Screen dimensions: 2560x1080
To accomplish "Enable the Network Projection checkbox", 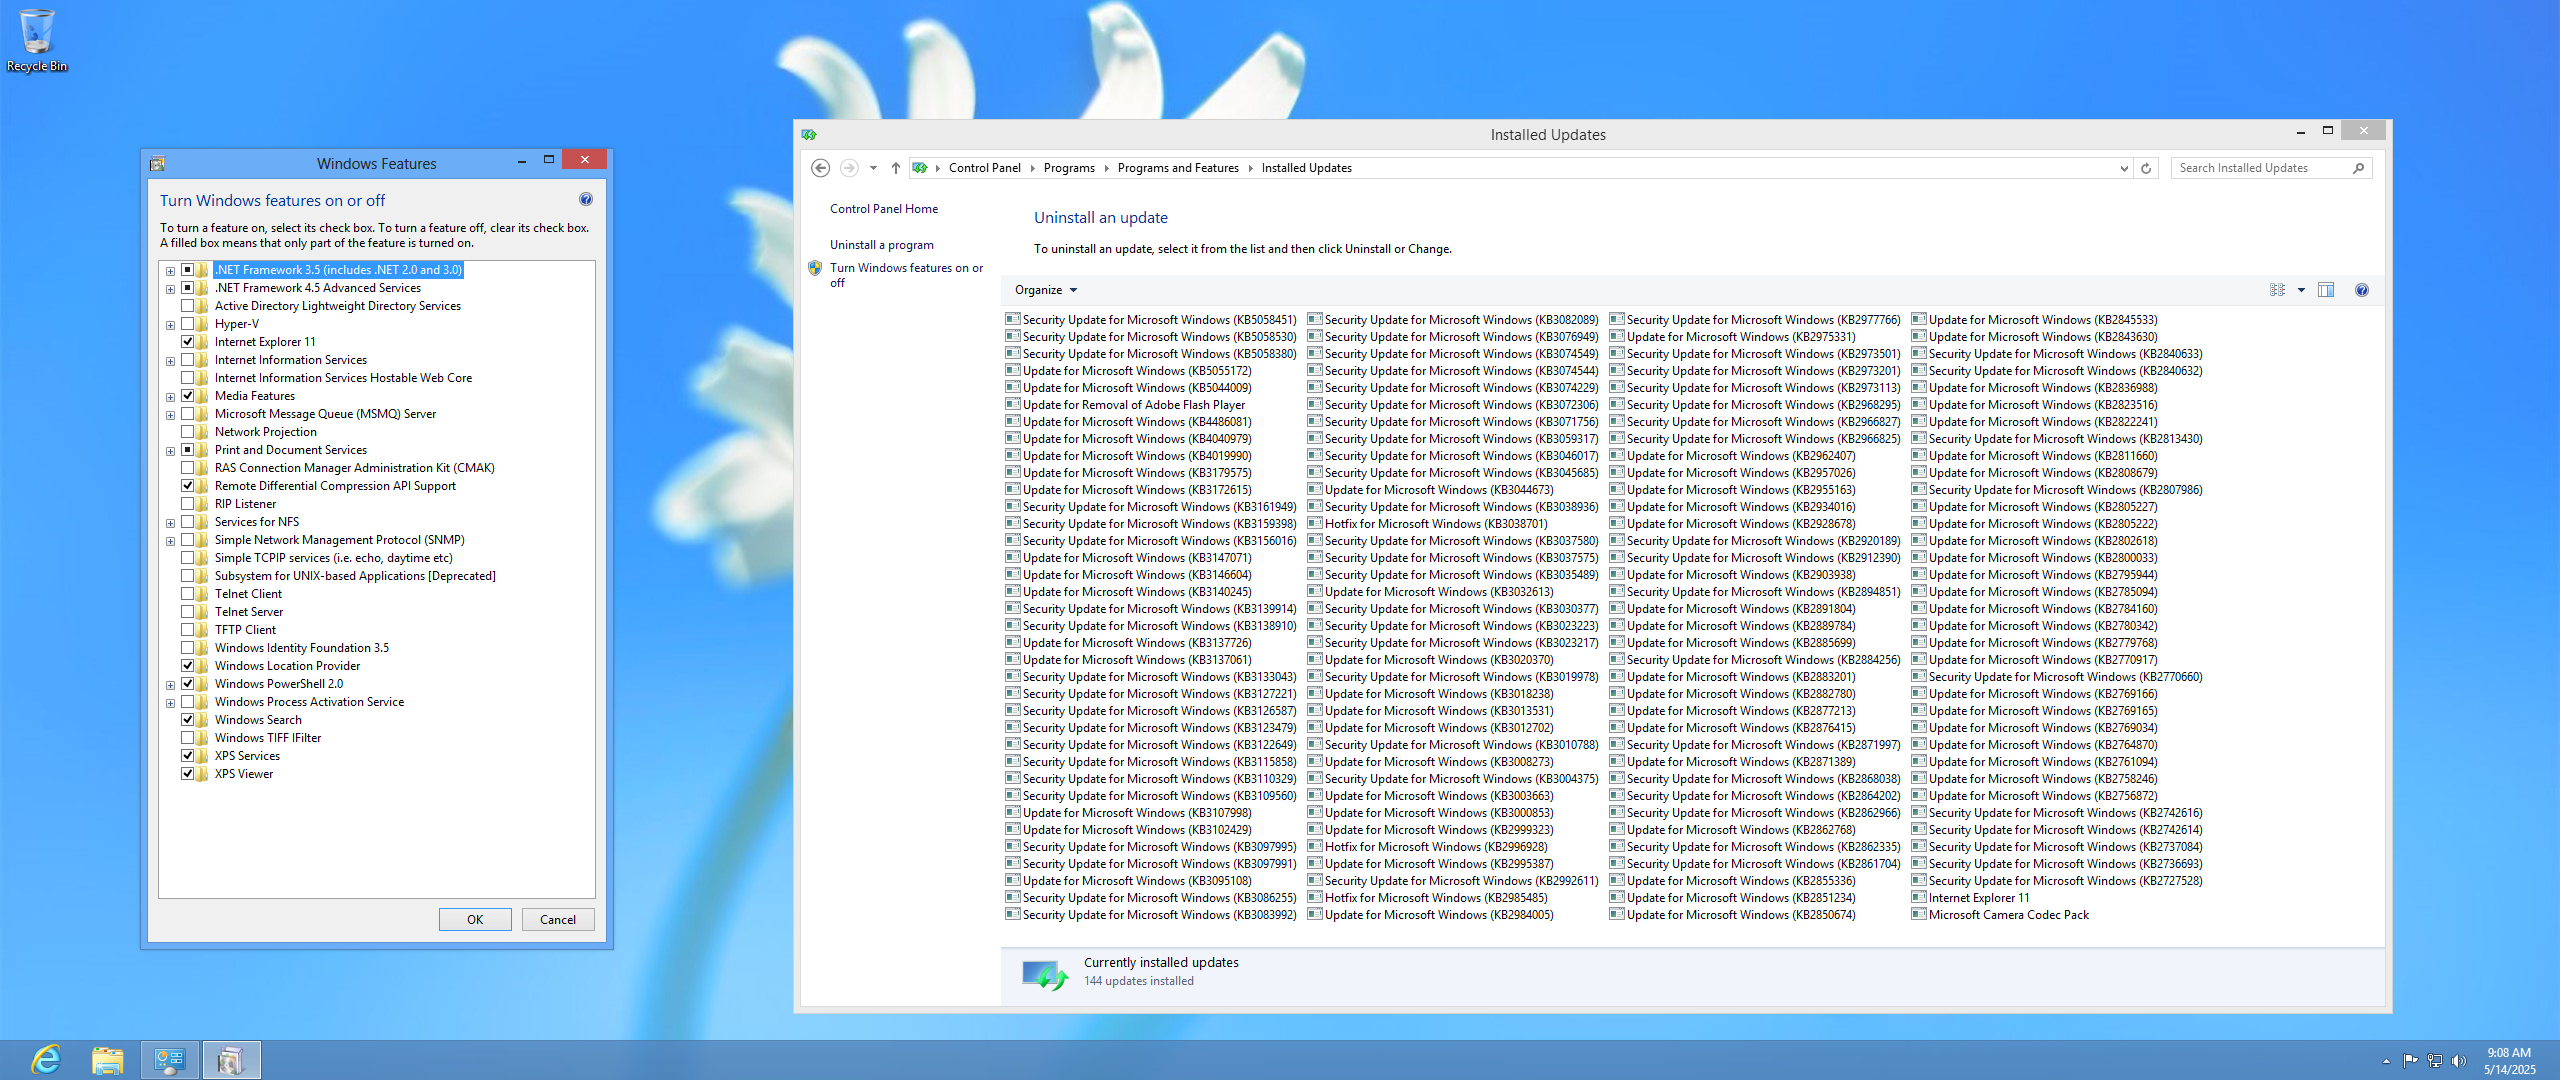I will [187, 432].
